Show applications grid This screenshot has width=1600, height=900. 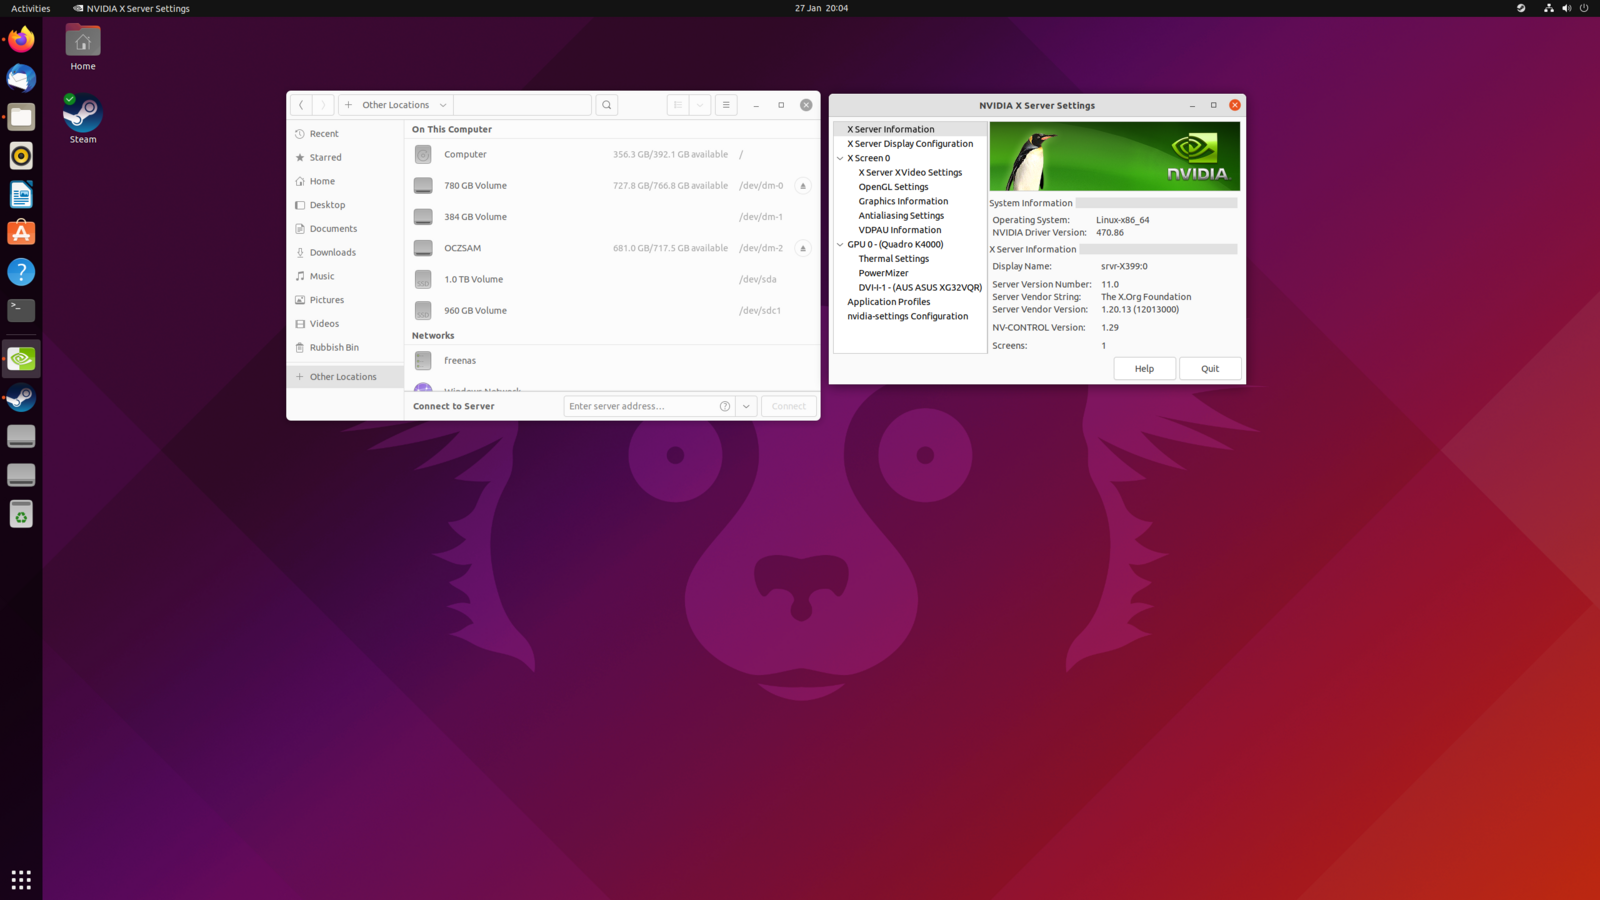point(21,879)
